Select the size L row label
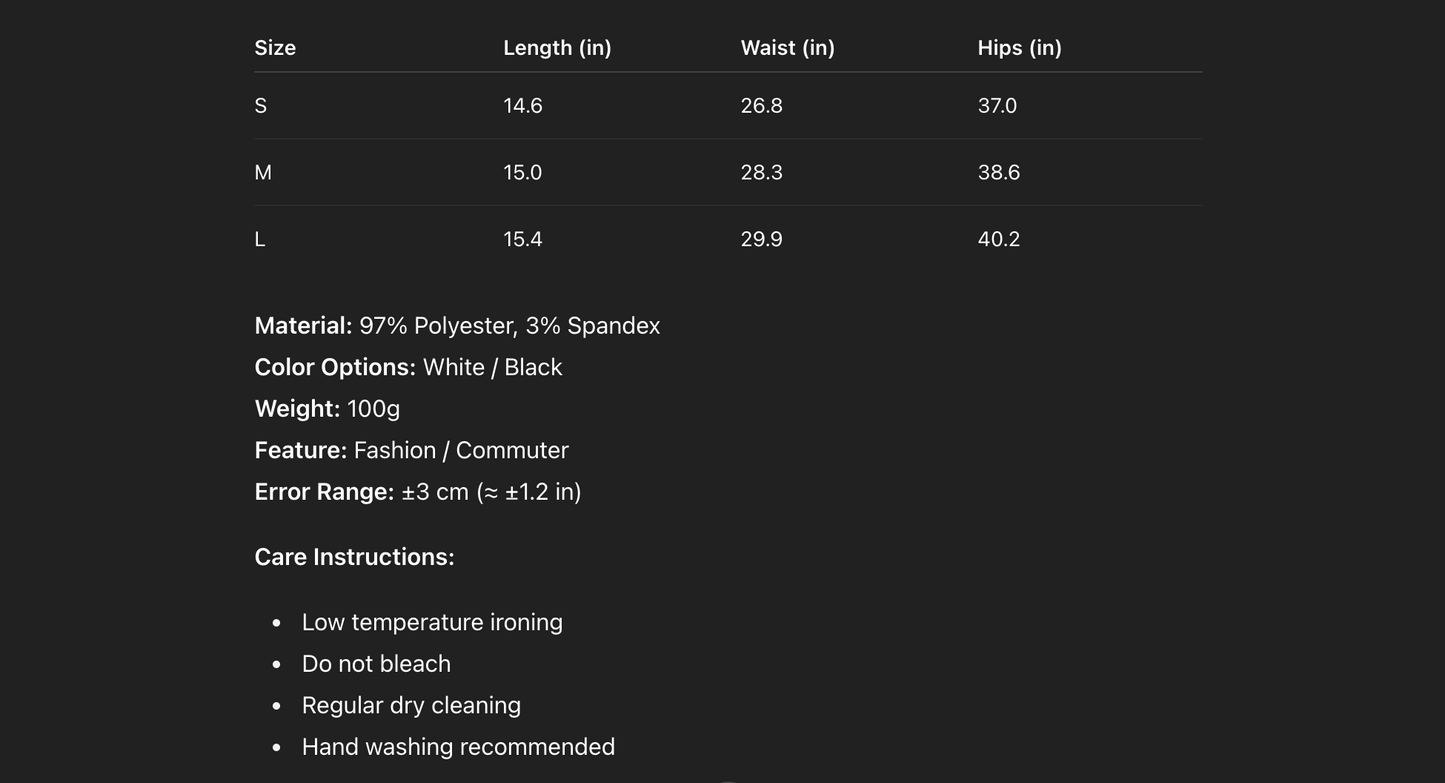This screenshot has height=783, width=1445. (260, 239)
